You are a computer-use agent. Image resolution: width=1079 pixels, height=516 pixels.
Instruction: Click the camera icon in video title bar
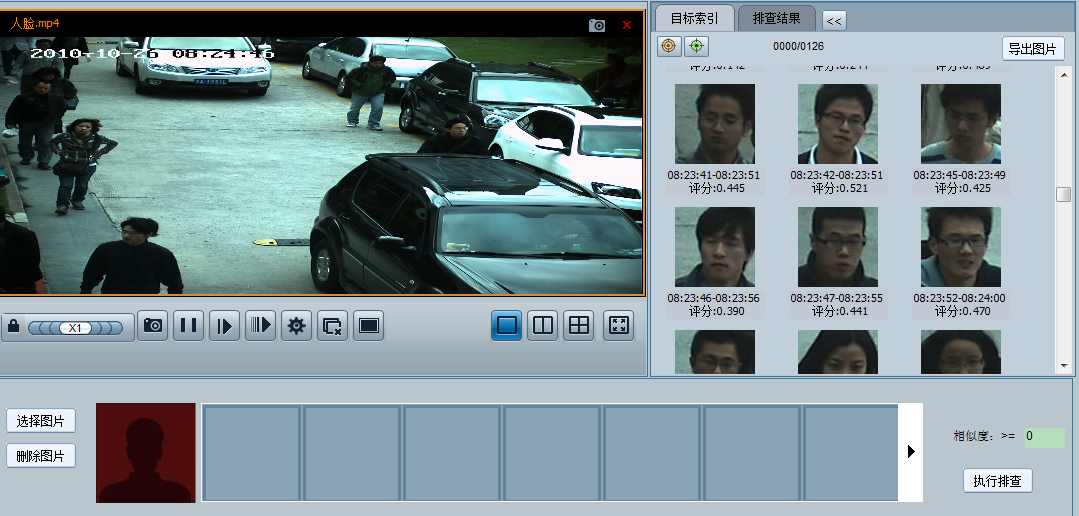point(598,25)
